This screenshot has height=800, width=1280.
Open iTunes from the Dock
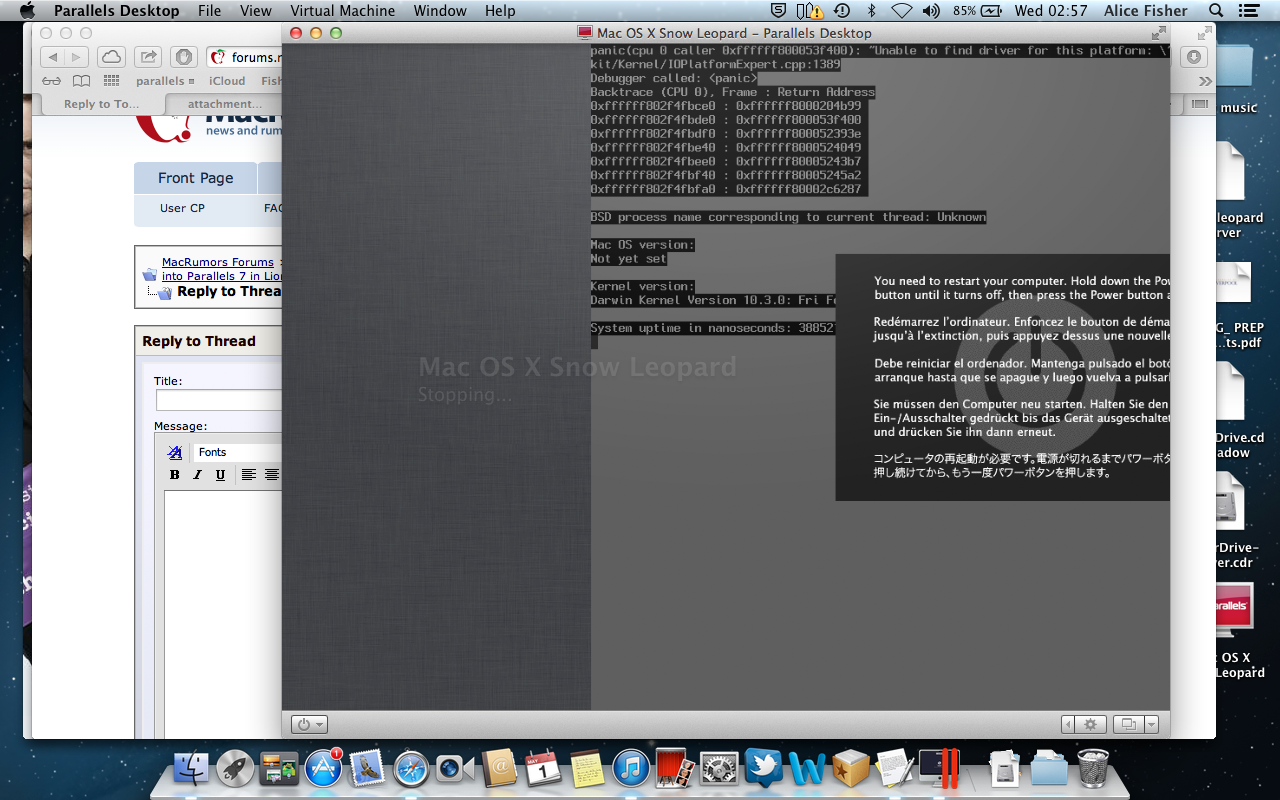(631, 768)
